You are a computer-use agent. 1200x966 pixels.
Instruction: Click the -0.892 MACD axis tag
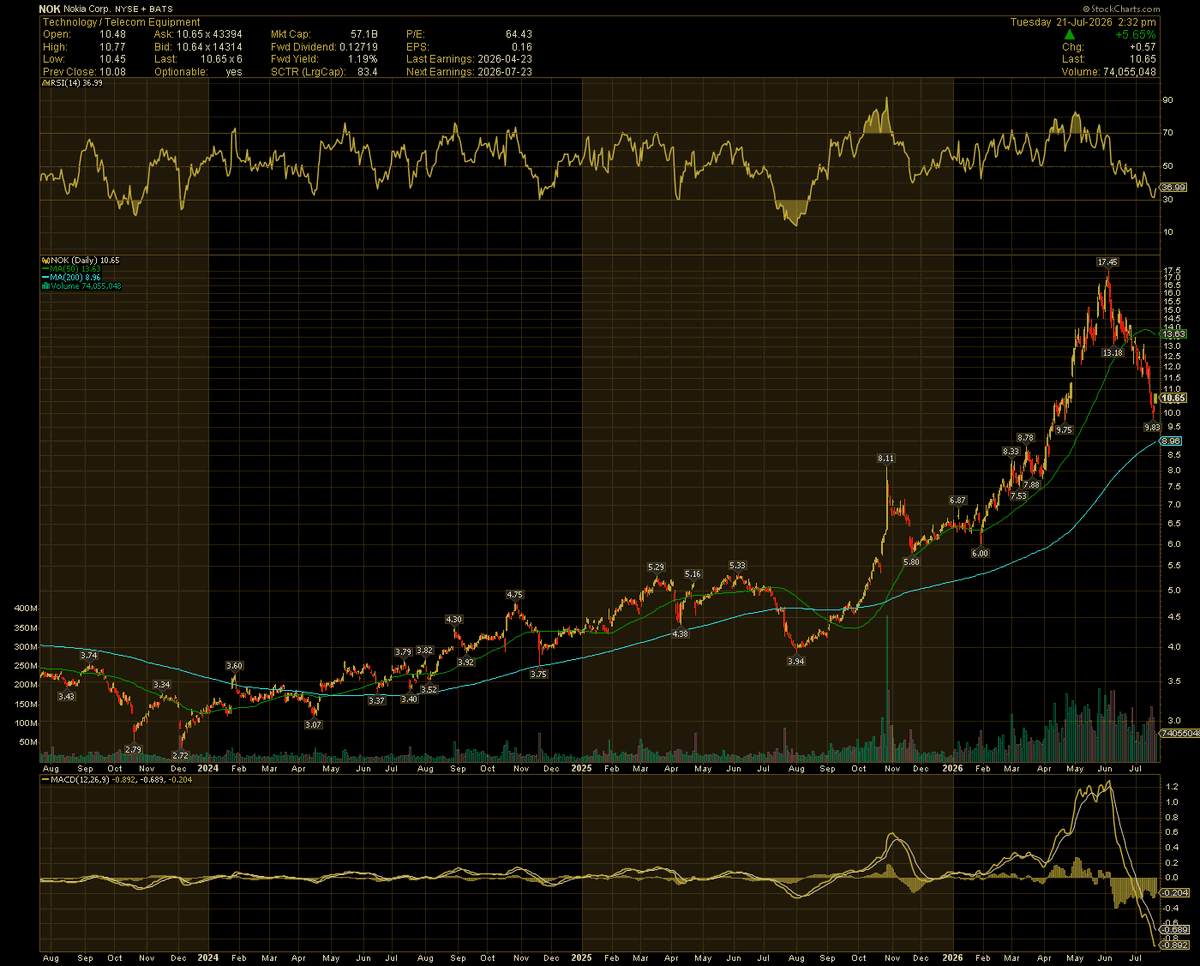[1172, 944]
